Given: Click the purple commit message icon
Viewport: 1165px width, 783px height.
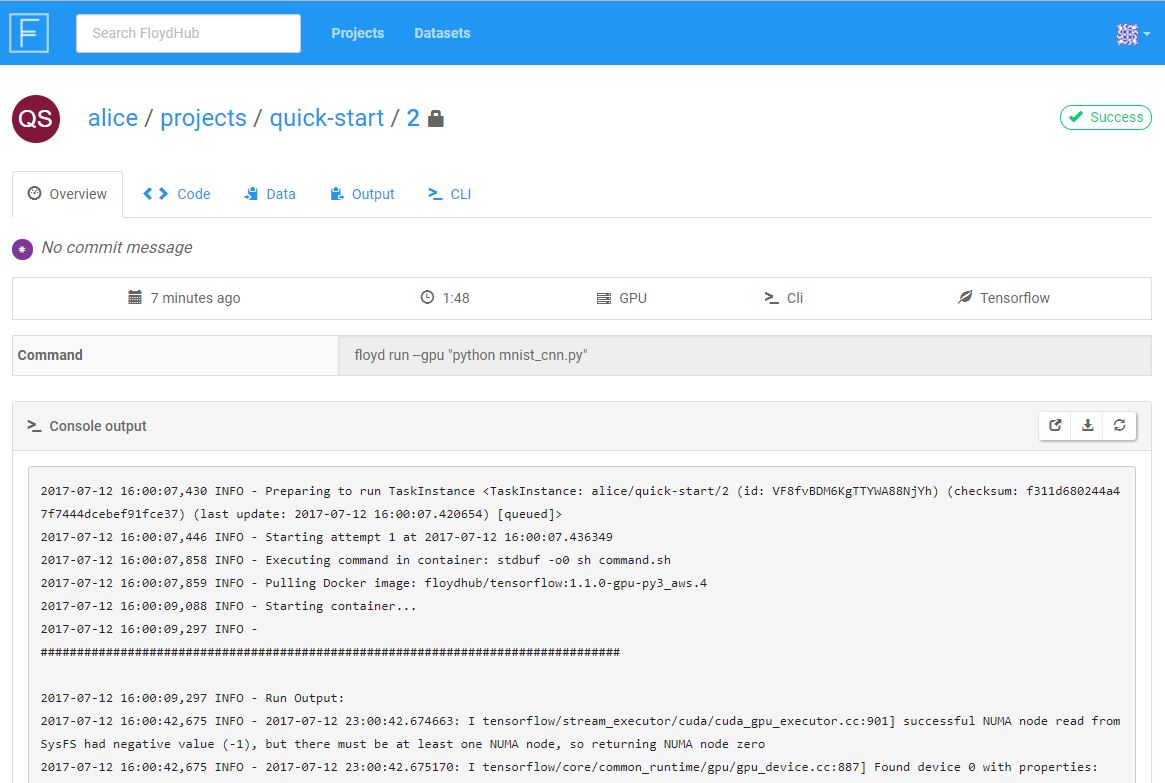Looking at the screenshot, I should click(x=22, y=249).
